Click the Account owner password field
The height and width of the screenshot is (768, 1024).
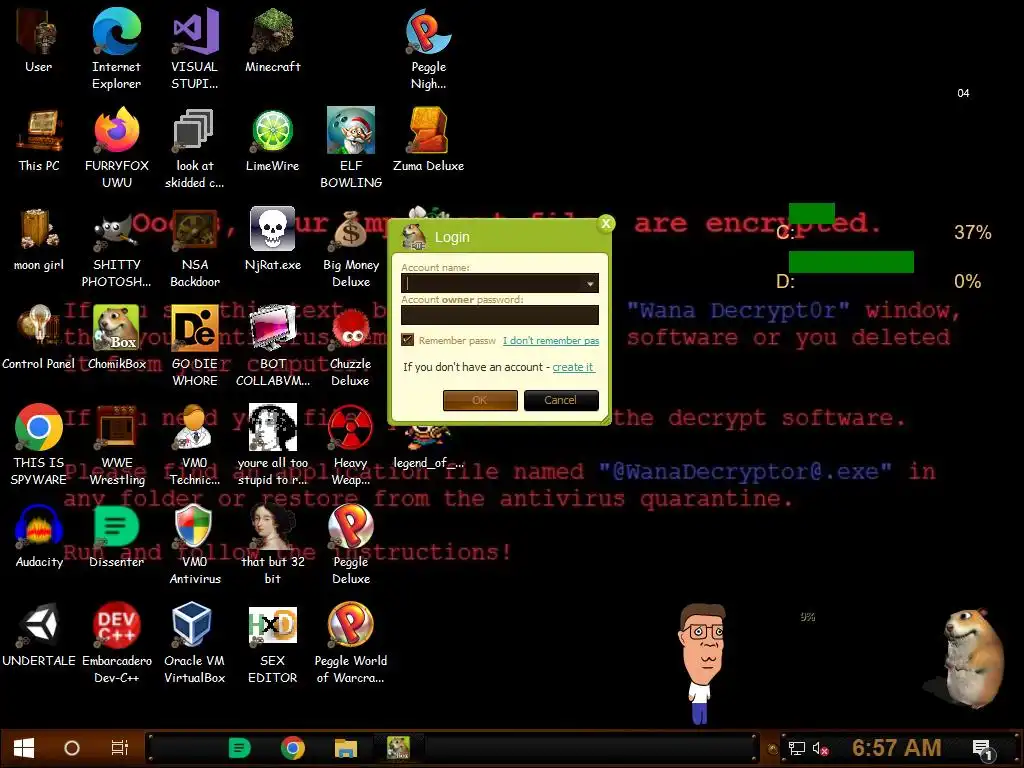pyautogui.click(x=500, y=315)
